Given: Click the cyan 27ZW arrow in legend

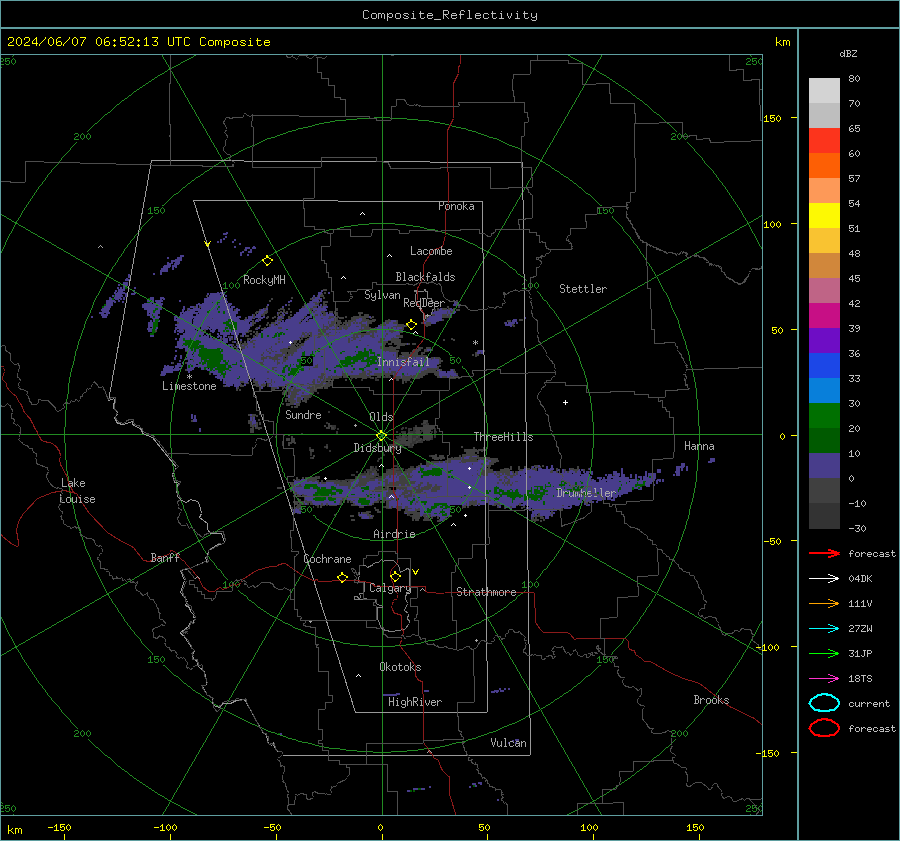Looking at the screenshot, I should (824, 629).
